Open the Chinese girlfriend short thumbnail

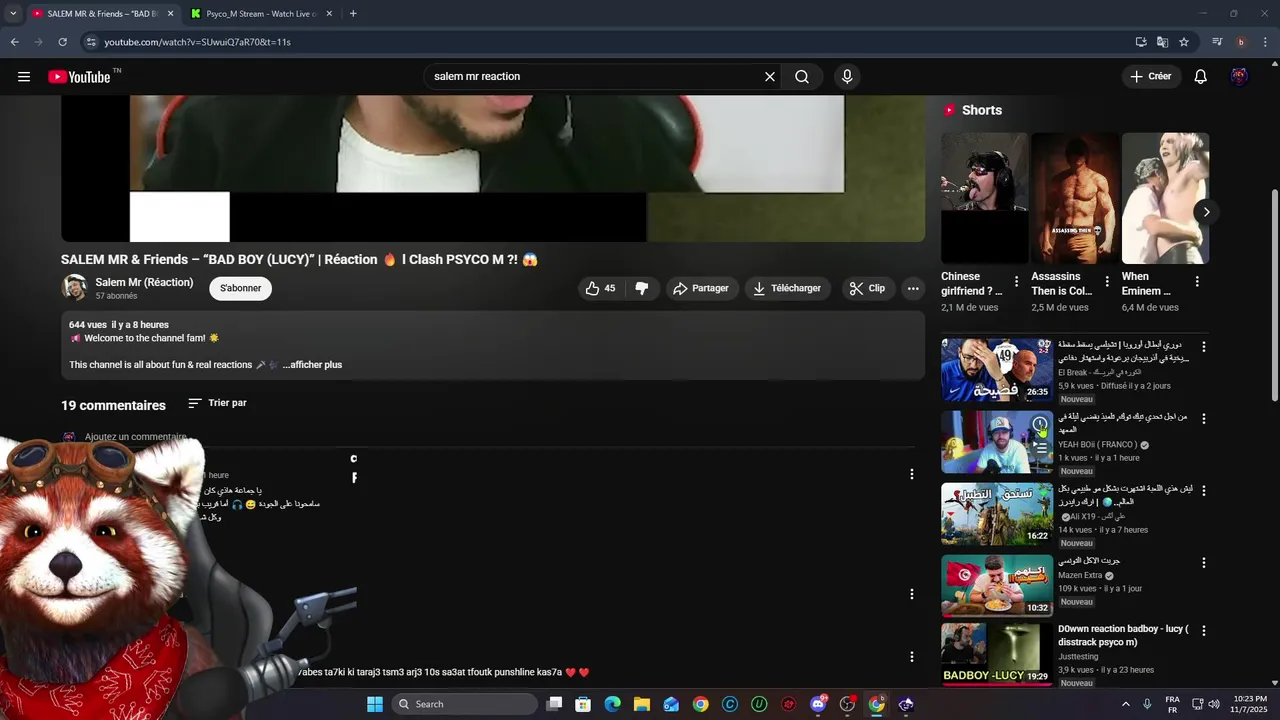click(x=984, y=198)
